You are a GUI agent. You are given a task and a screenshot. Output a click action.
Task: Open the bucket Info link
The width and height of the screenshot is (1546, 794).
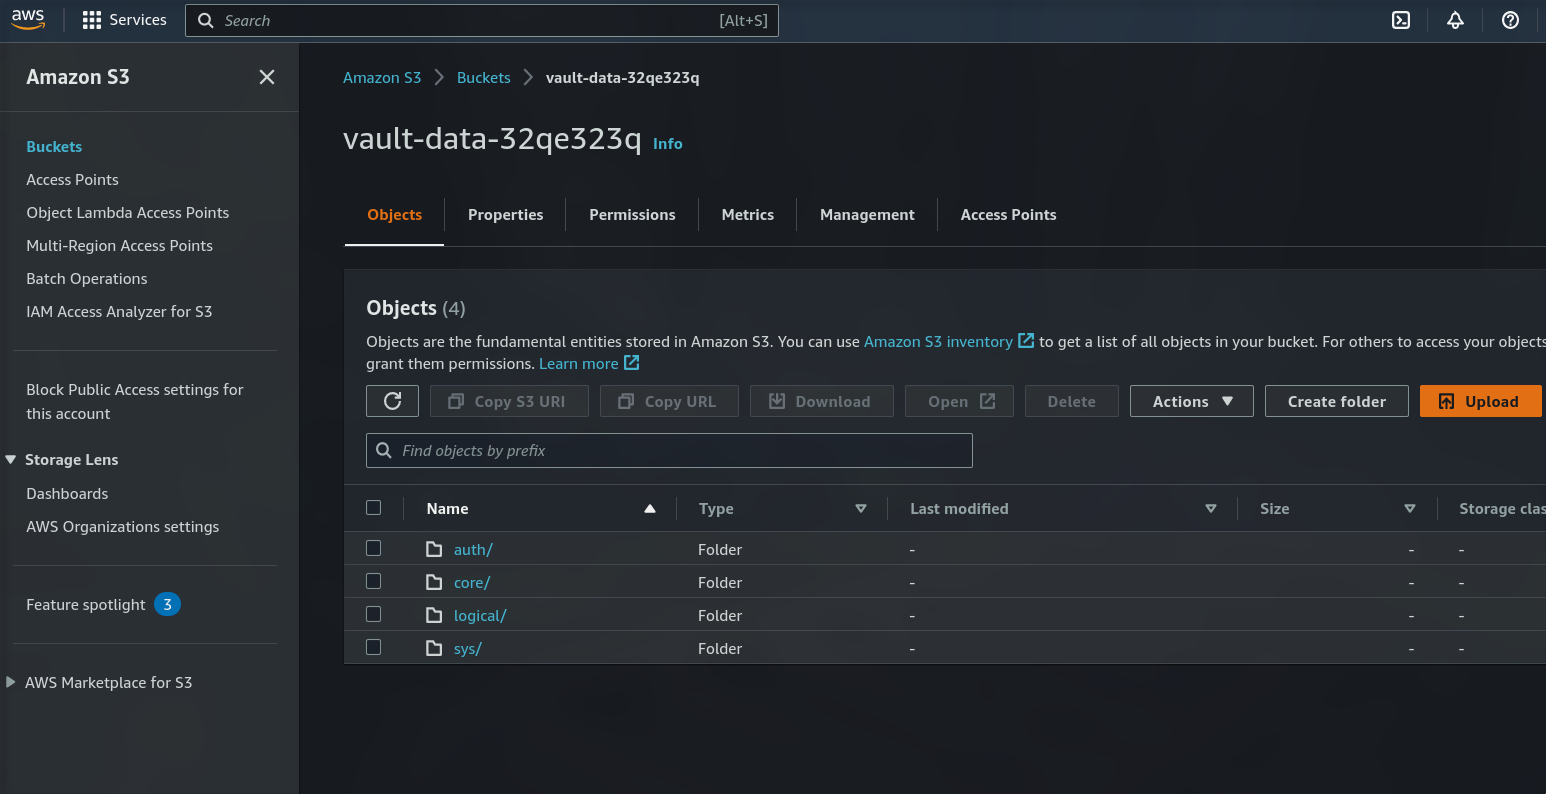click(668, 143)
